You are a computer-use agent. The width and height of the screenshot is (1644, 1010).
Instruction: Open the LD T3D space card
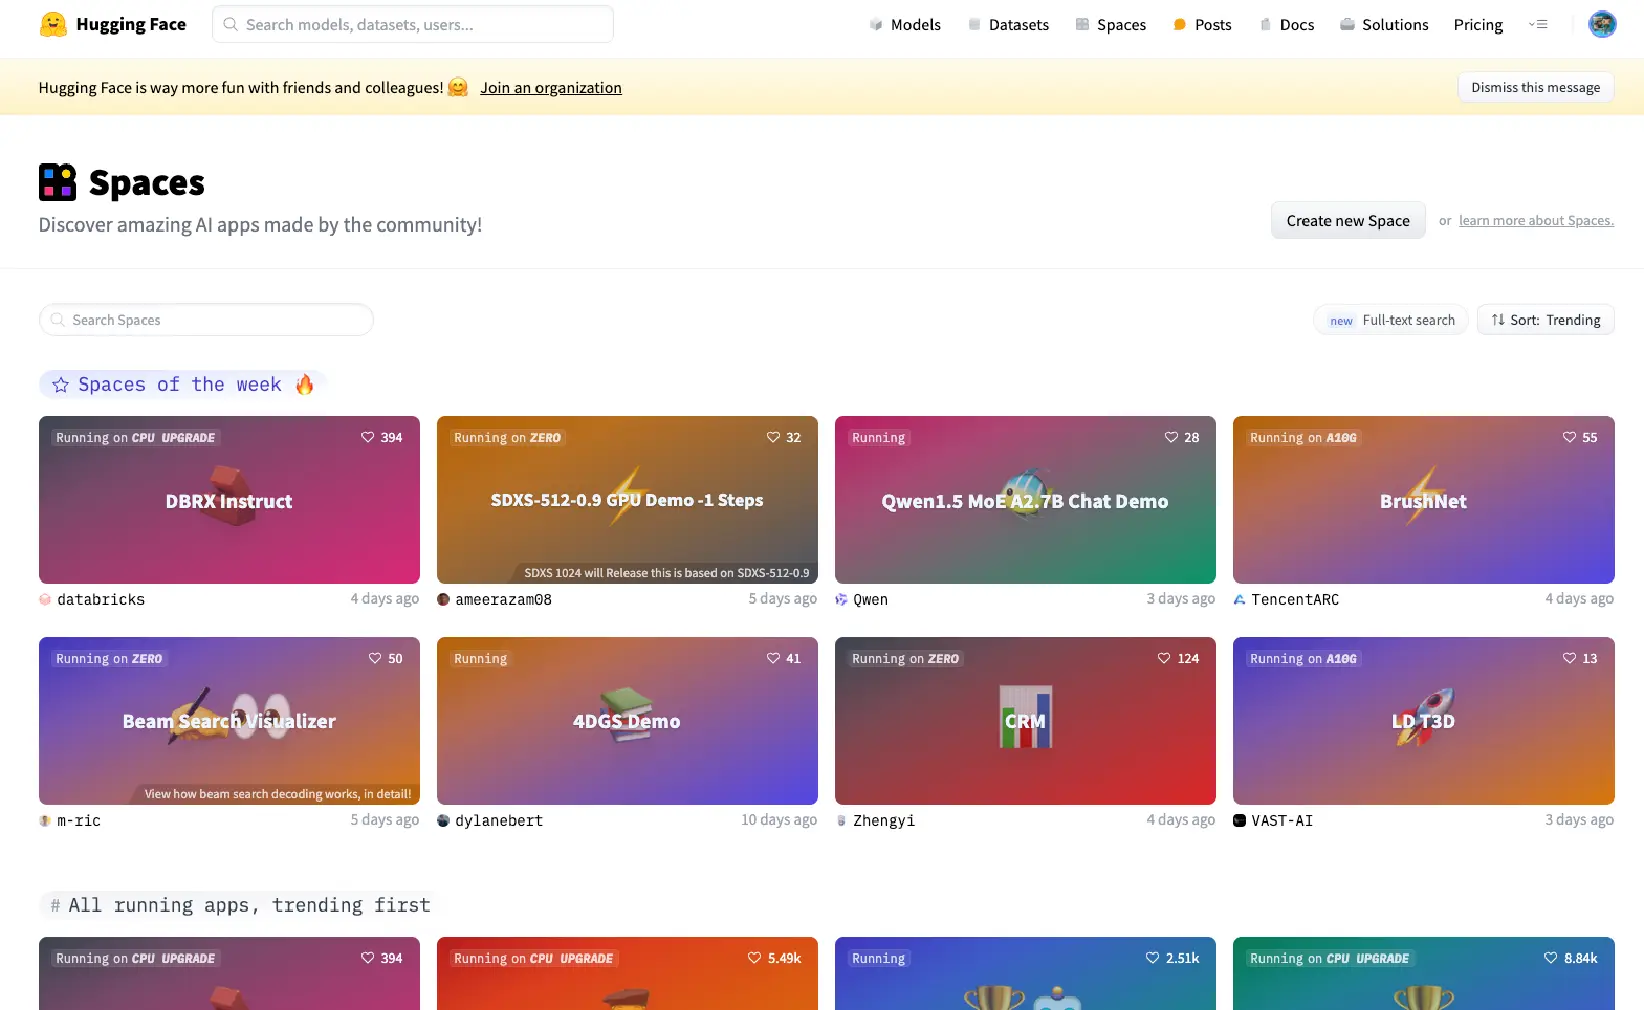(1423, 721)
